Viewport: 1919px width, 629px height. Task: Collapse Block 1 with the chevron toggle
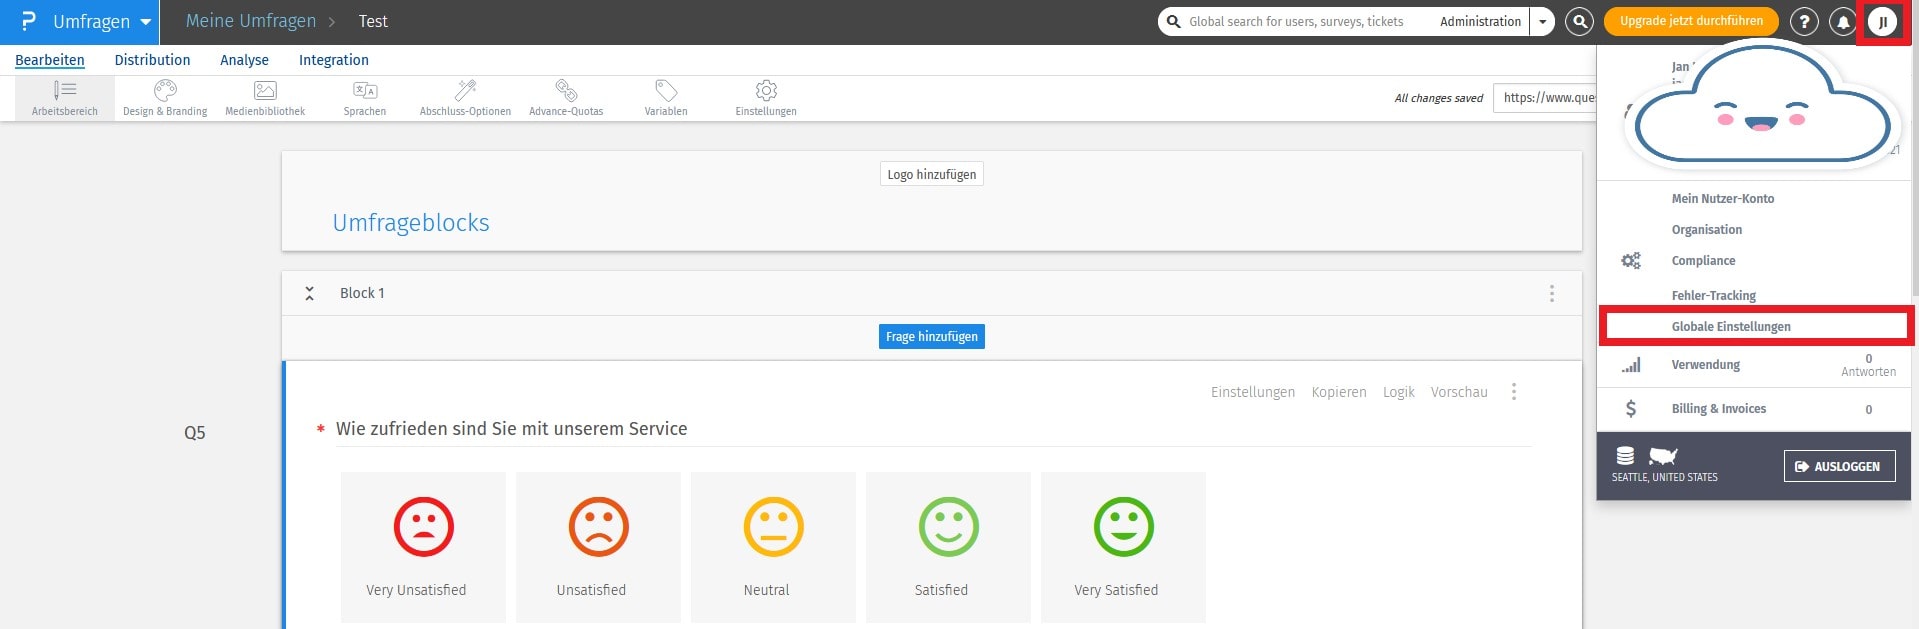(310, 293)
